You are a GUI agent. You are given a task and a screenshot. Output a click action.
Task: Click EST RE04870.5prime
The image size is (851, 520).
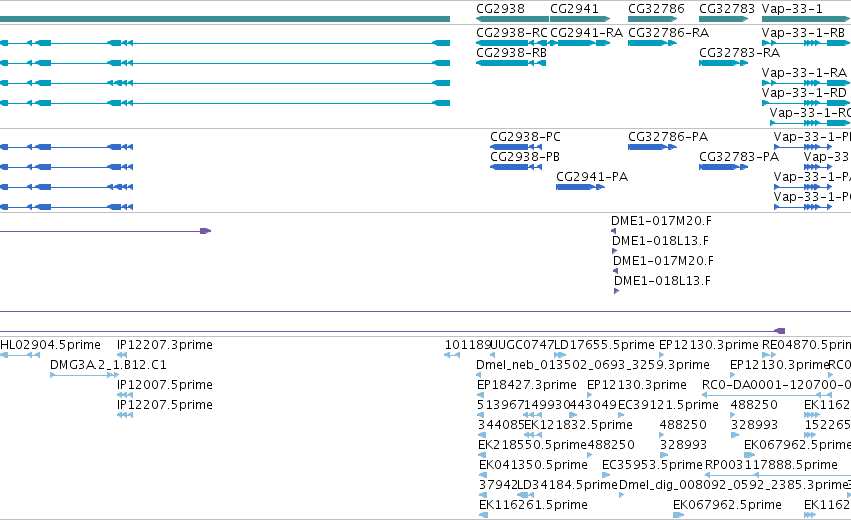click(x=806, y=345)
